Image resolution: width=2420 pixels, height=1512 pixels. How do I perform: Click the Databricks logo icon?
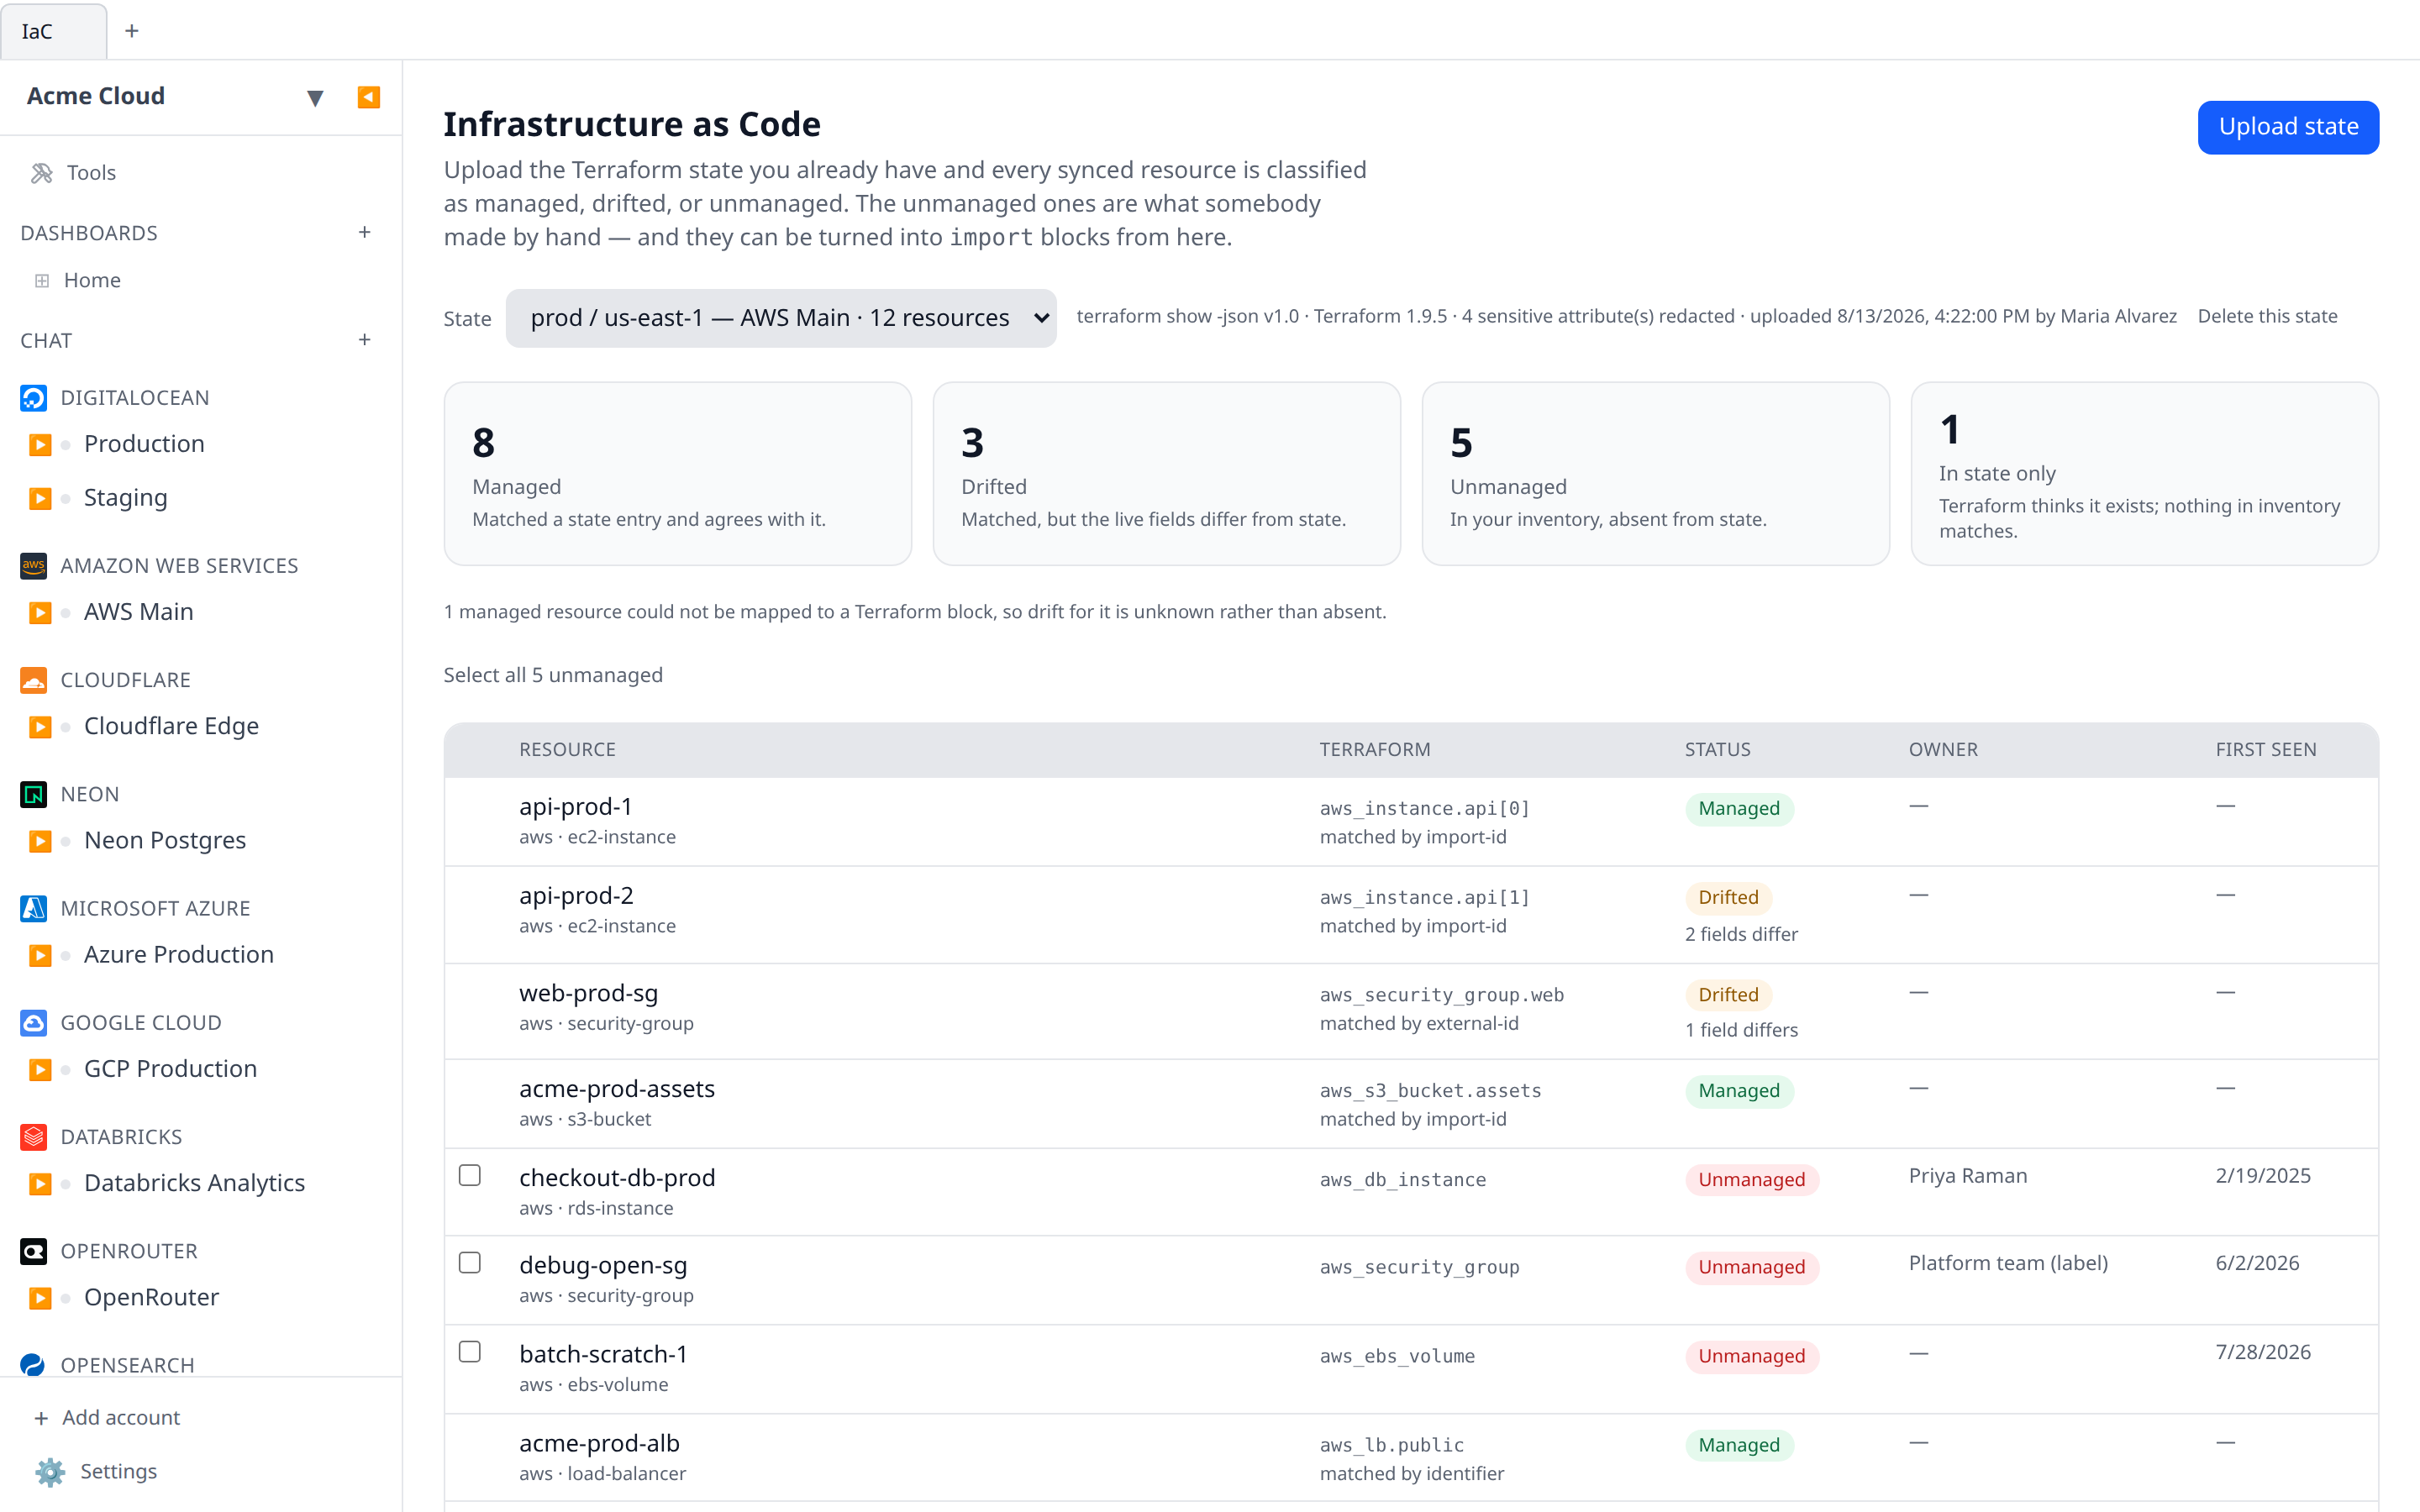point(33,1137)
